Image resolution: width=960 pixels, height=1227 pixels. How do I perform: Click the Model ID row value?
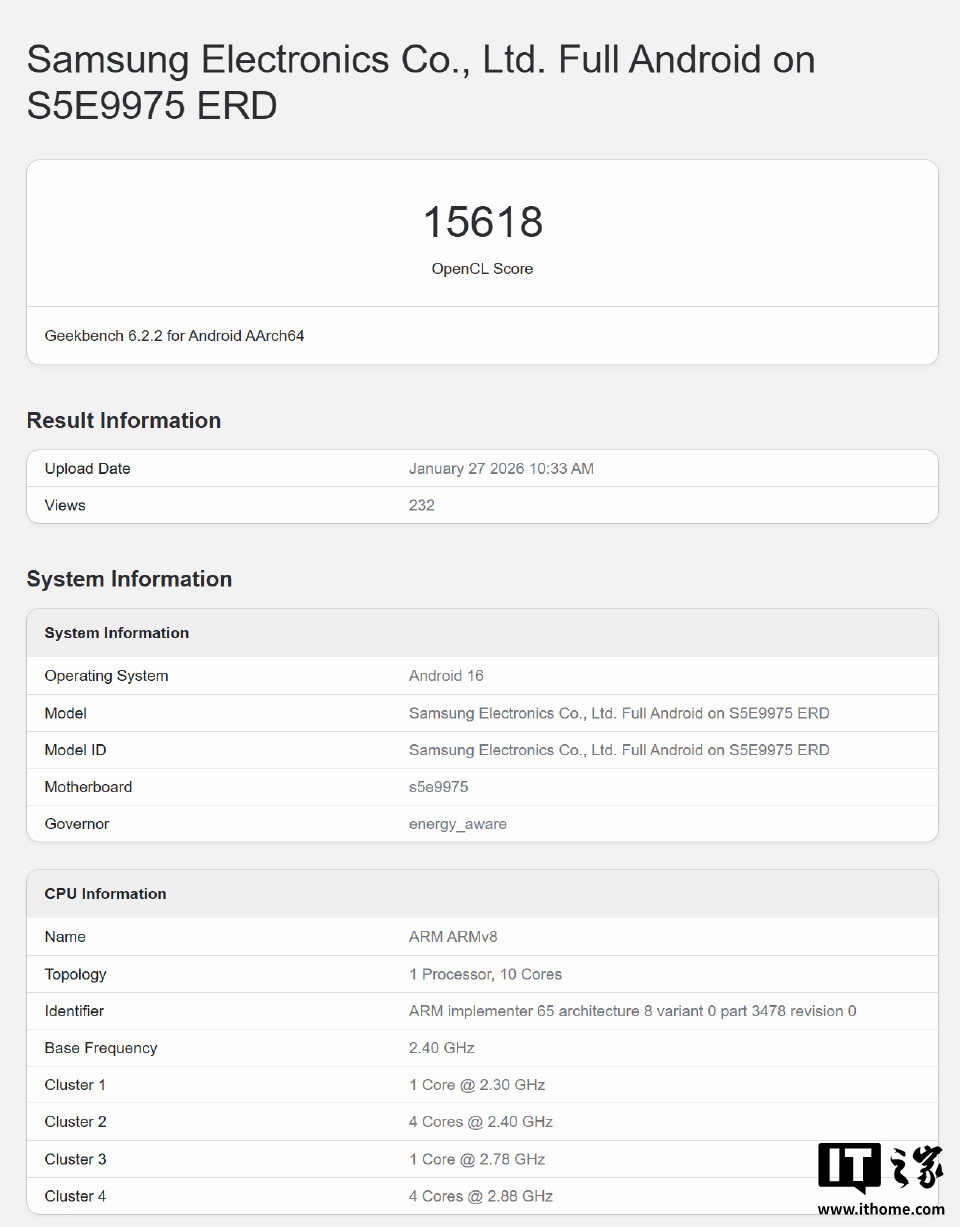coord(618,750)
